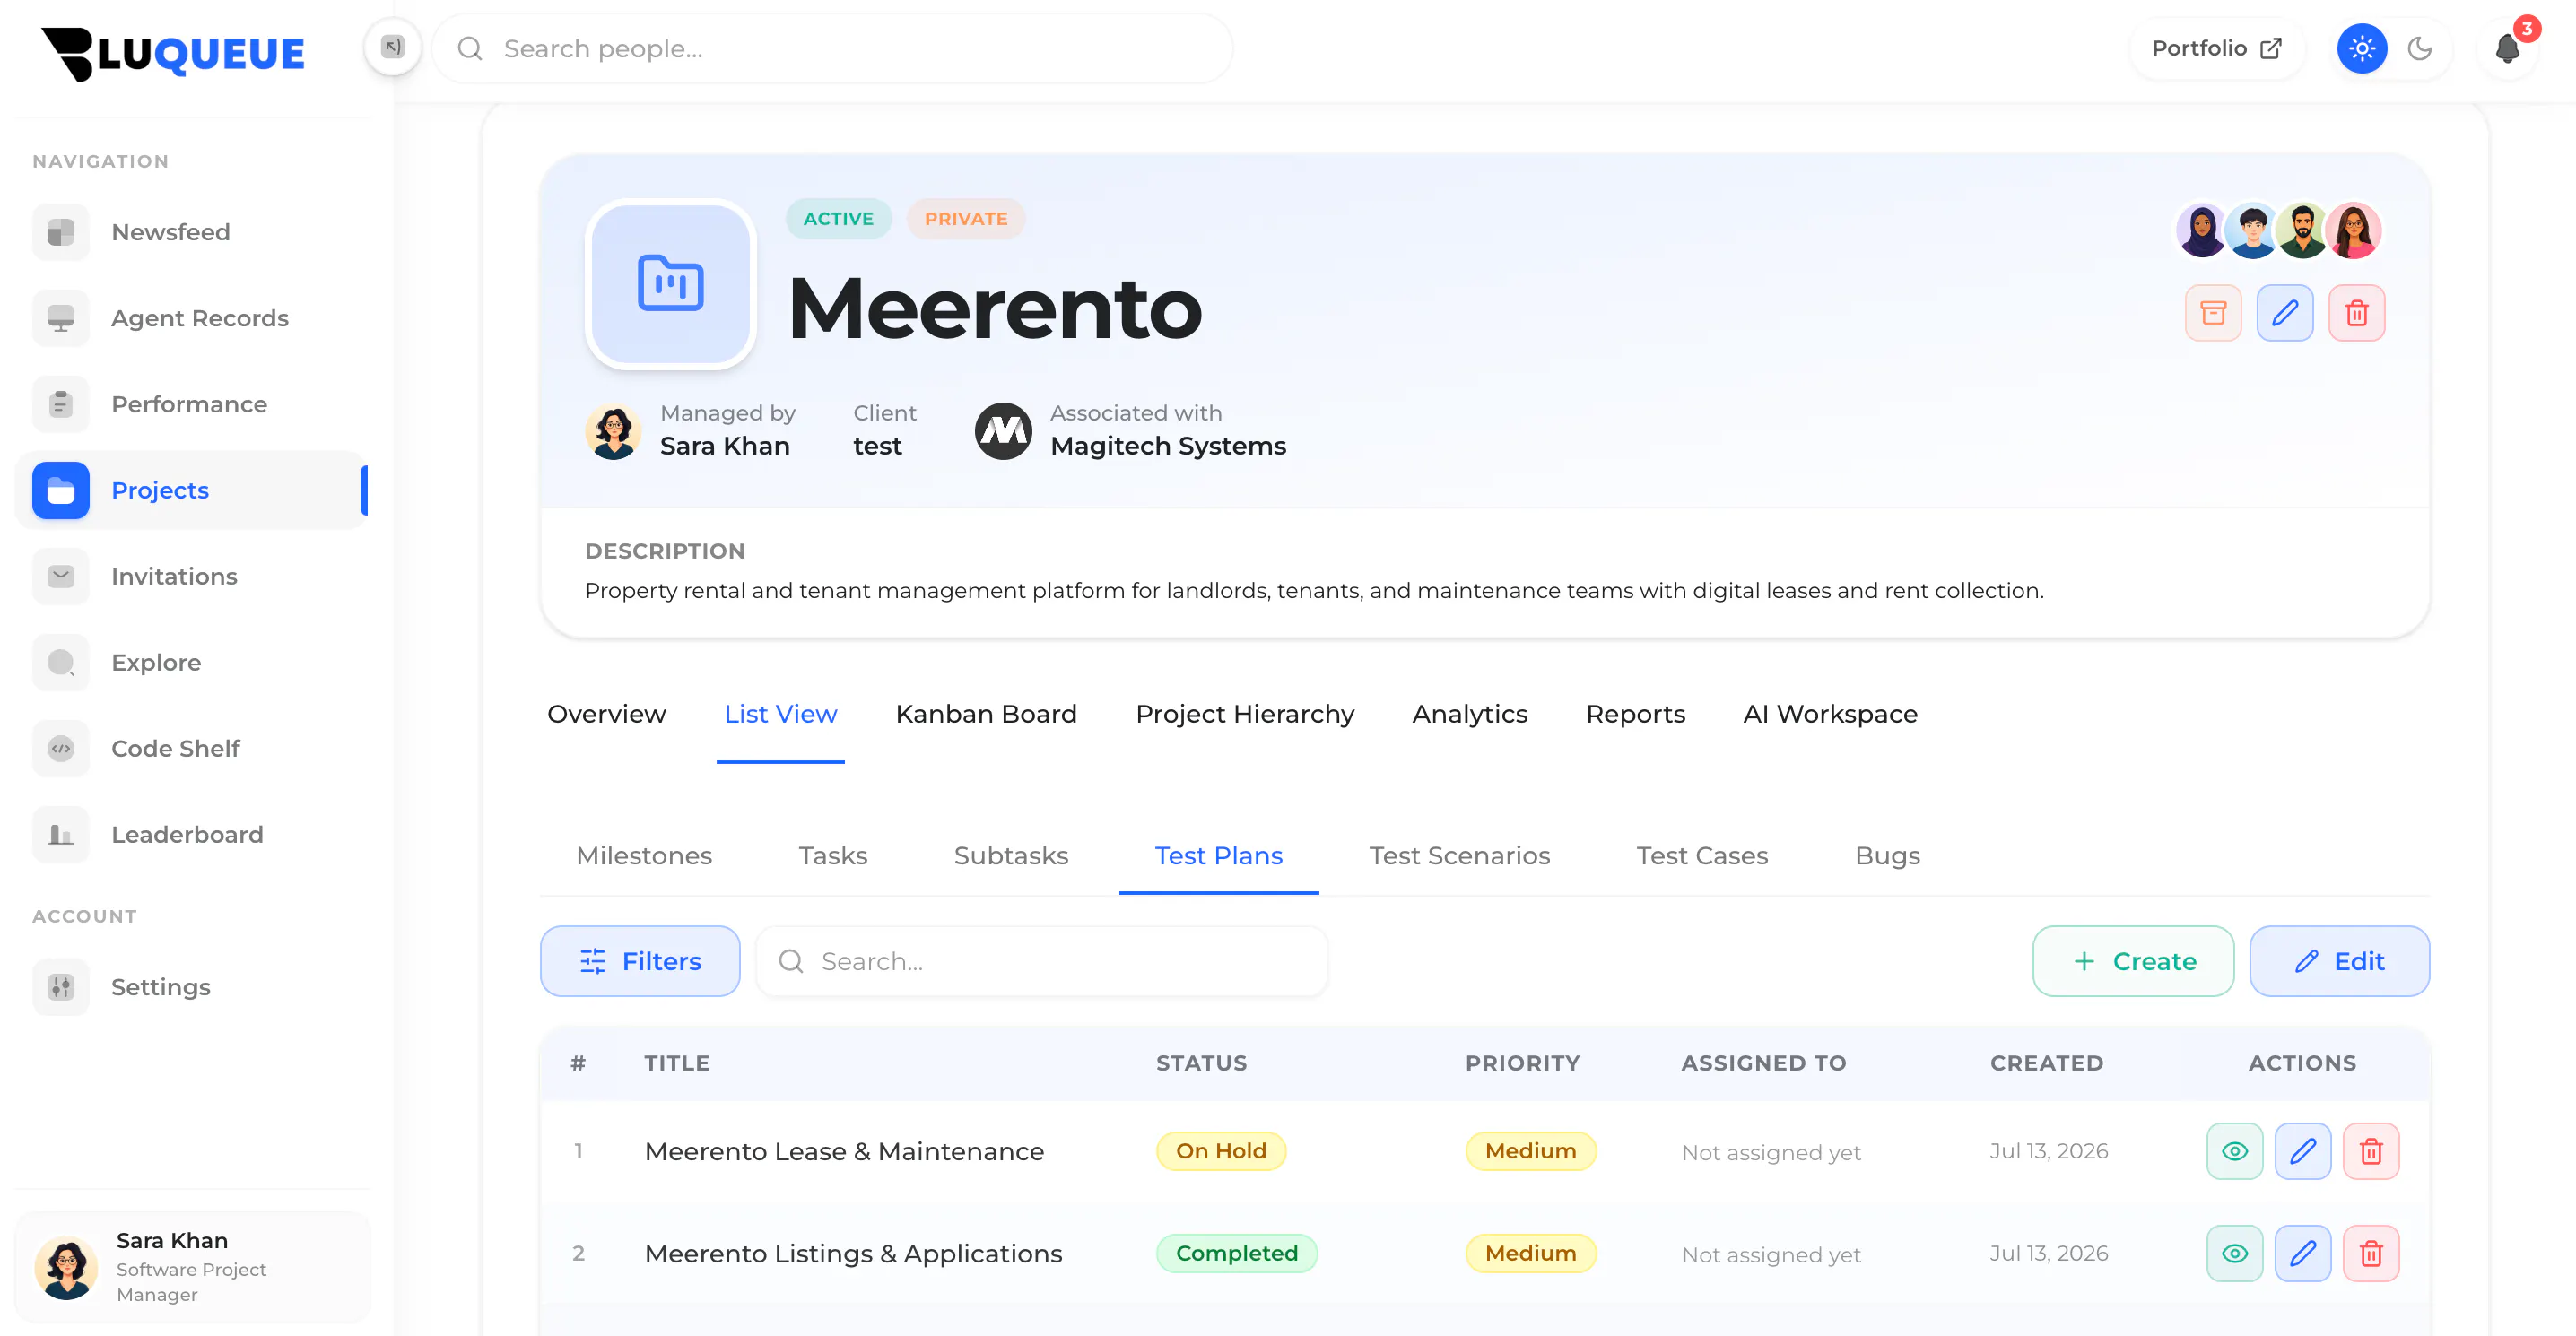Viewport: 2576px width, 1336px height.
Task: Open the Project Hierarchy tab
Action: (x=1245, y=714)
